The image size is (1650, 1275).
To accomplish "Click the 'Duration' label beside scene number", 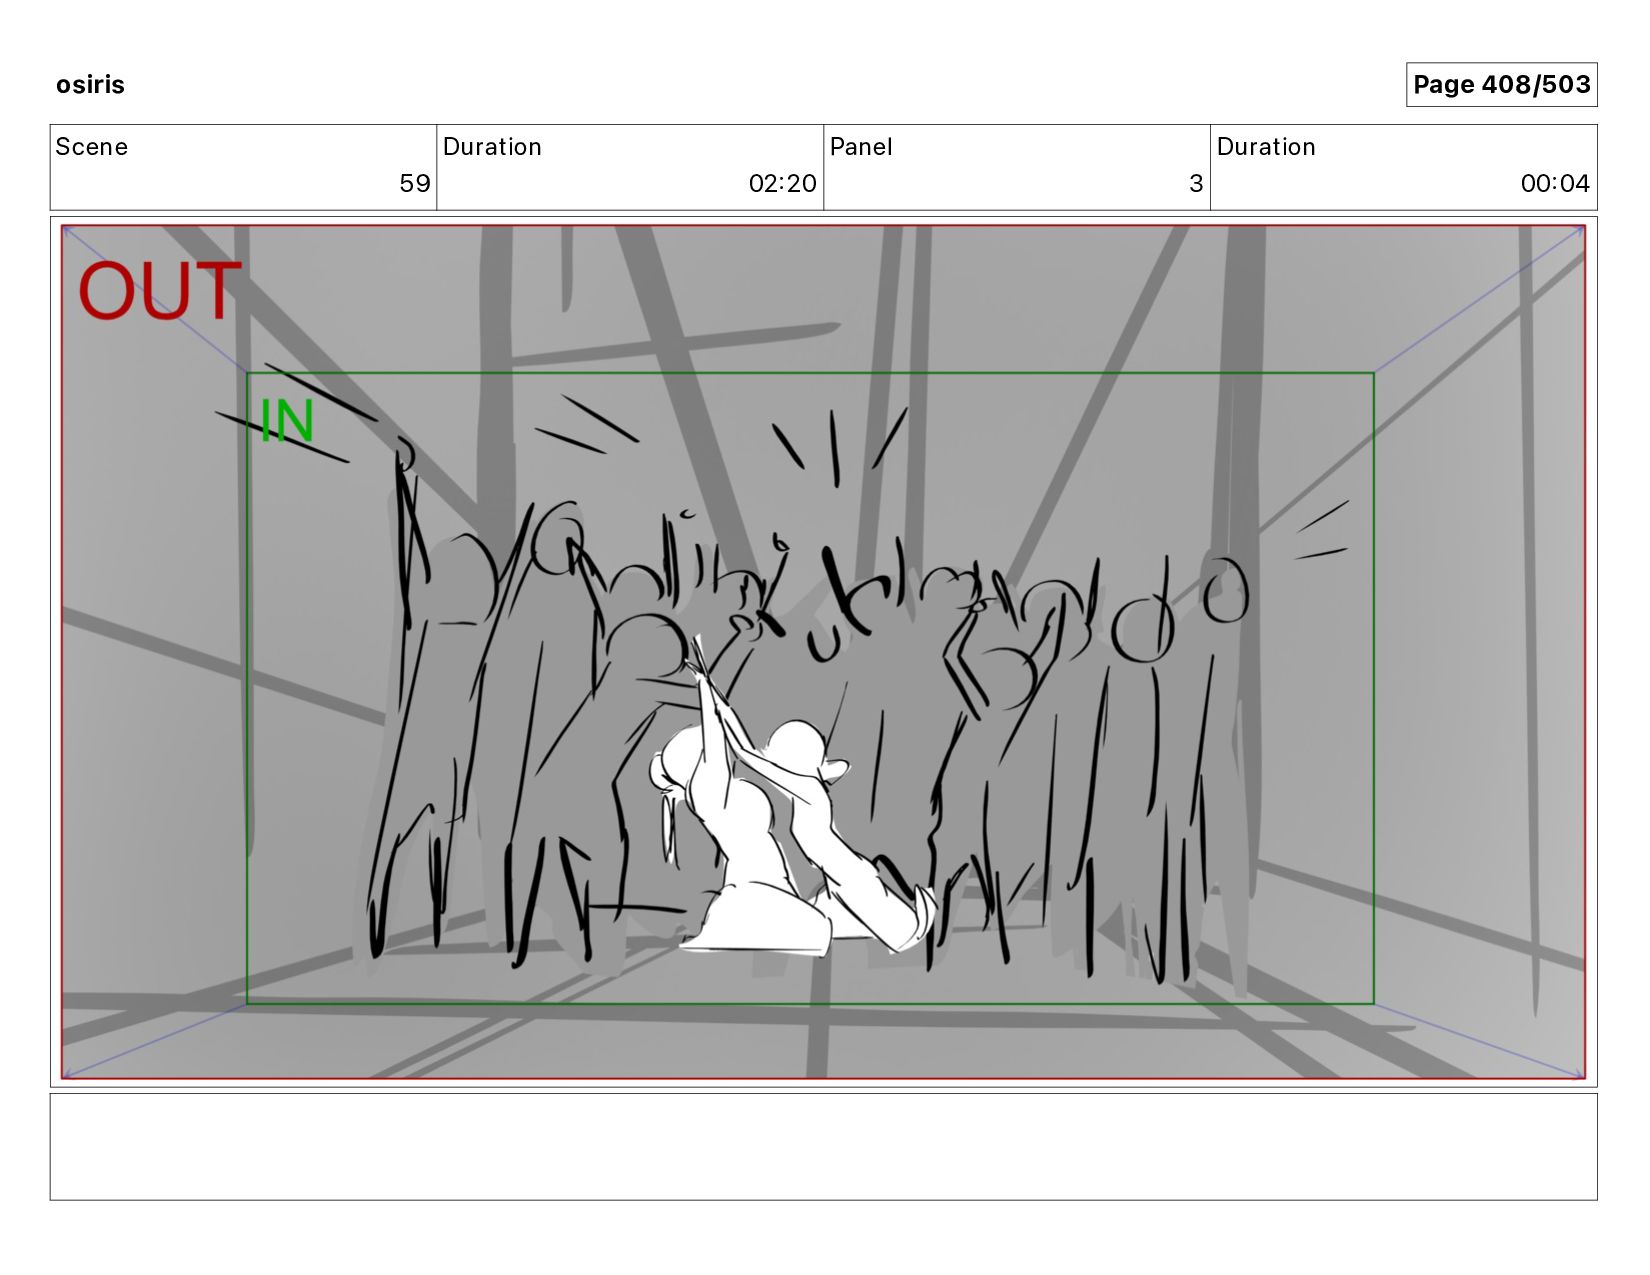I will tap(492, 147).
